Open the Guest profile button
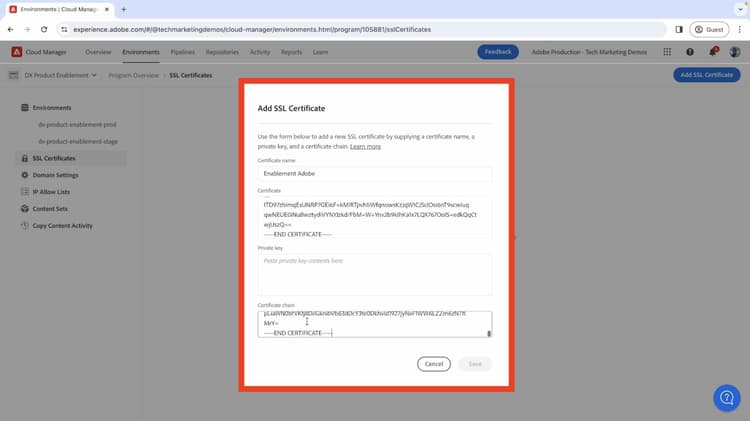The width and height of the screenshot is (750, 421). point(709,30)
